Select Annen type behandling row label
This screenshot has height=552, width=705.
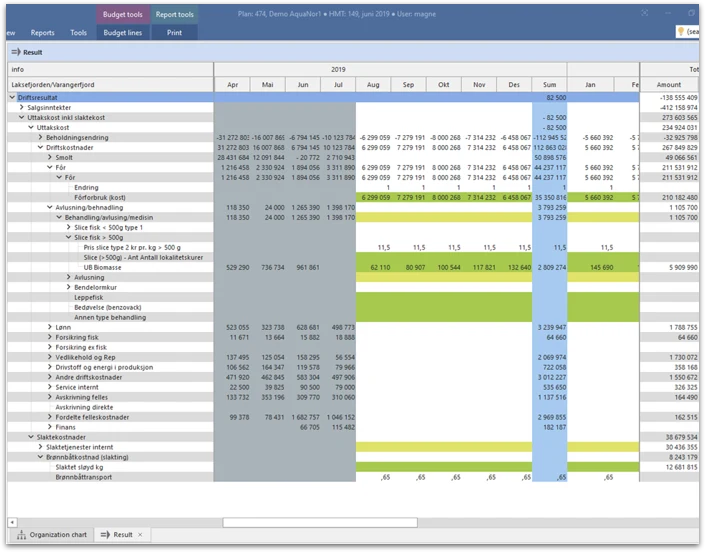[110, 317]
